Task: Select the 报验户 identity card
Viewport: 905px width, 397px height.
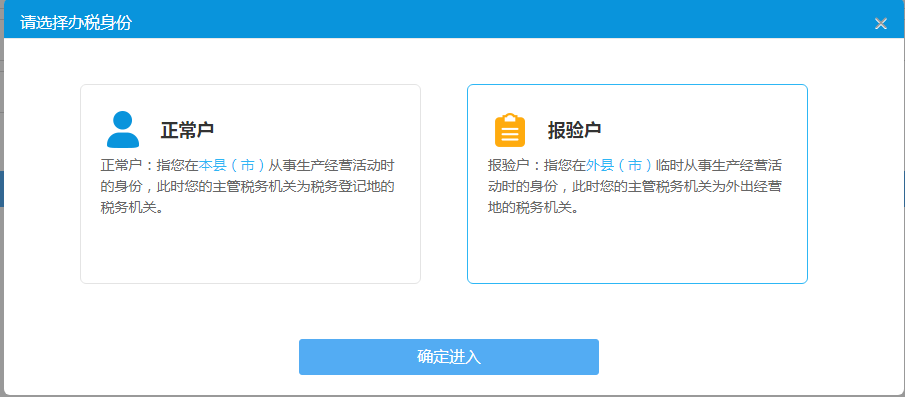Action: (637, 184)
